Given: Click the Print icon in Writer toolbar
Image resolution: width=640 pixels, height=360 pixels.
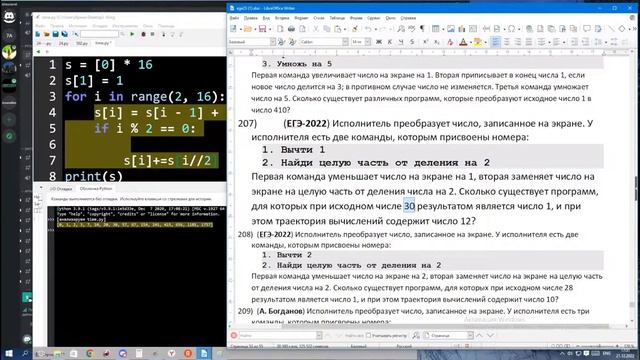Looking at the screenshot, I should point(291,29).
